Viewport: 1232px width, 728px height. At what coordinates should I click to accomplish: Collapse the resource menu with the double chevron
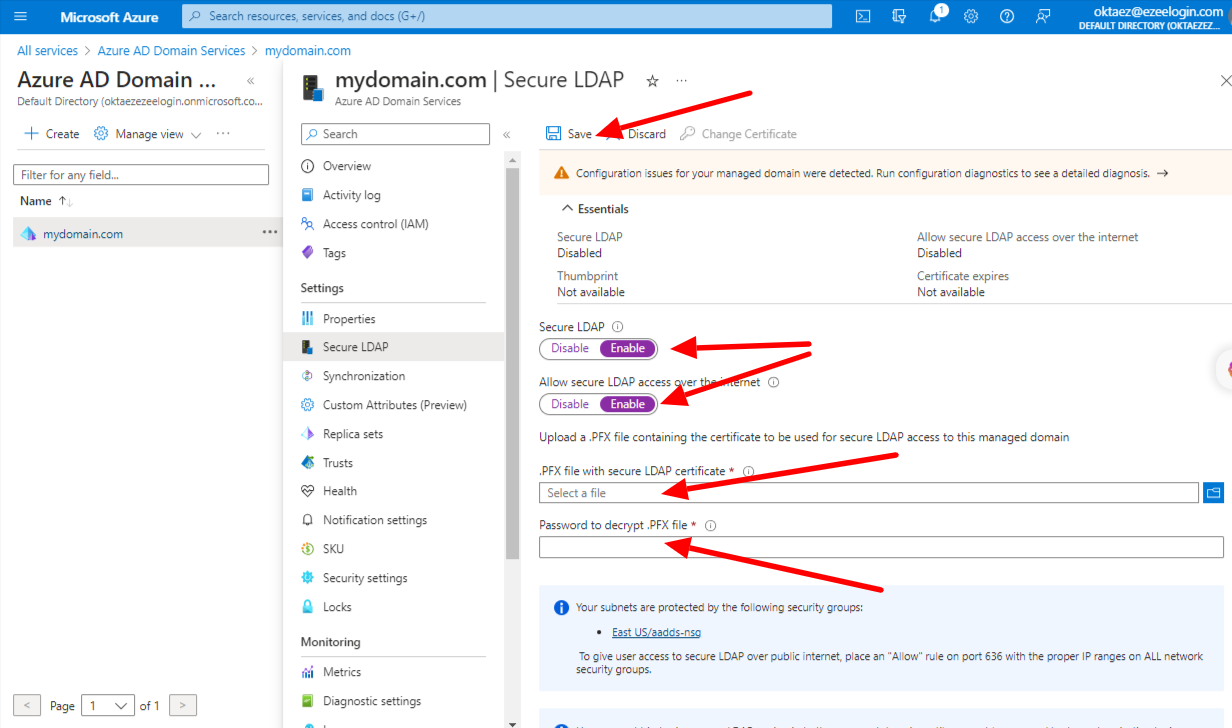coord(506,134)
